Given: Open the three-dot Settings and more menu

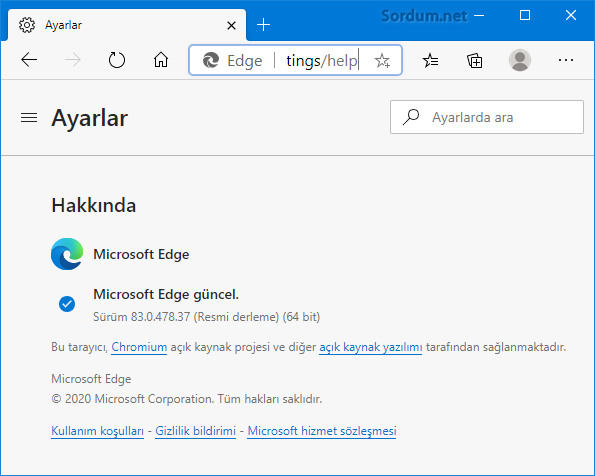Looking at the screenshot, I should click(566, 60).
